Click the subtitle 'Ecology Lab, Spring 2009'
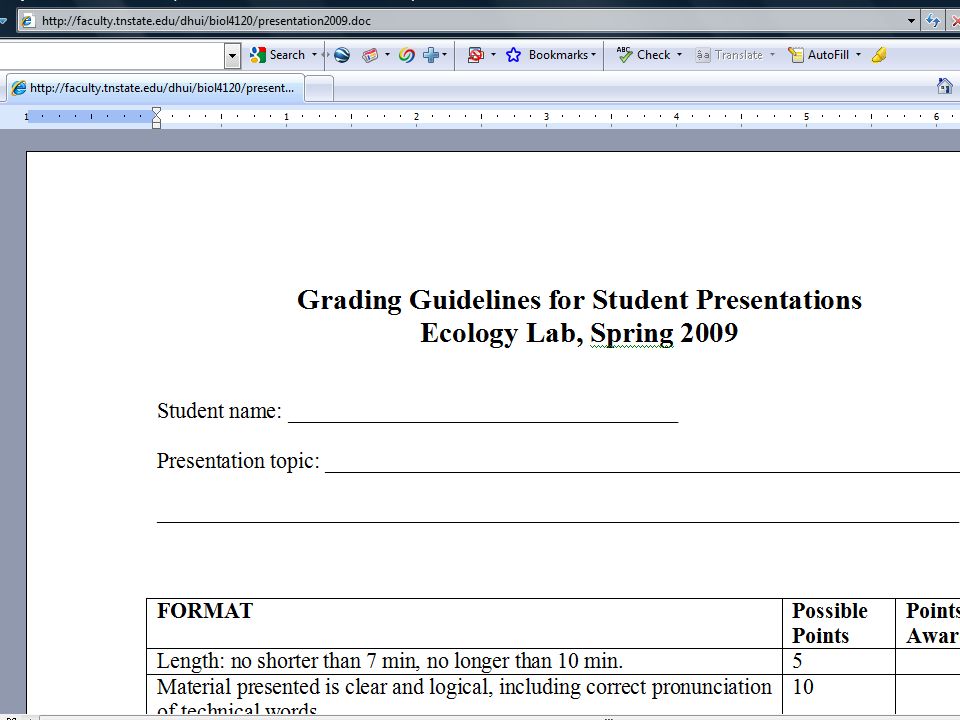 (x=579, y=333)
